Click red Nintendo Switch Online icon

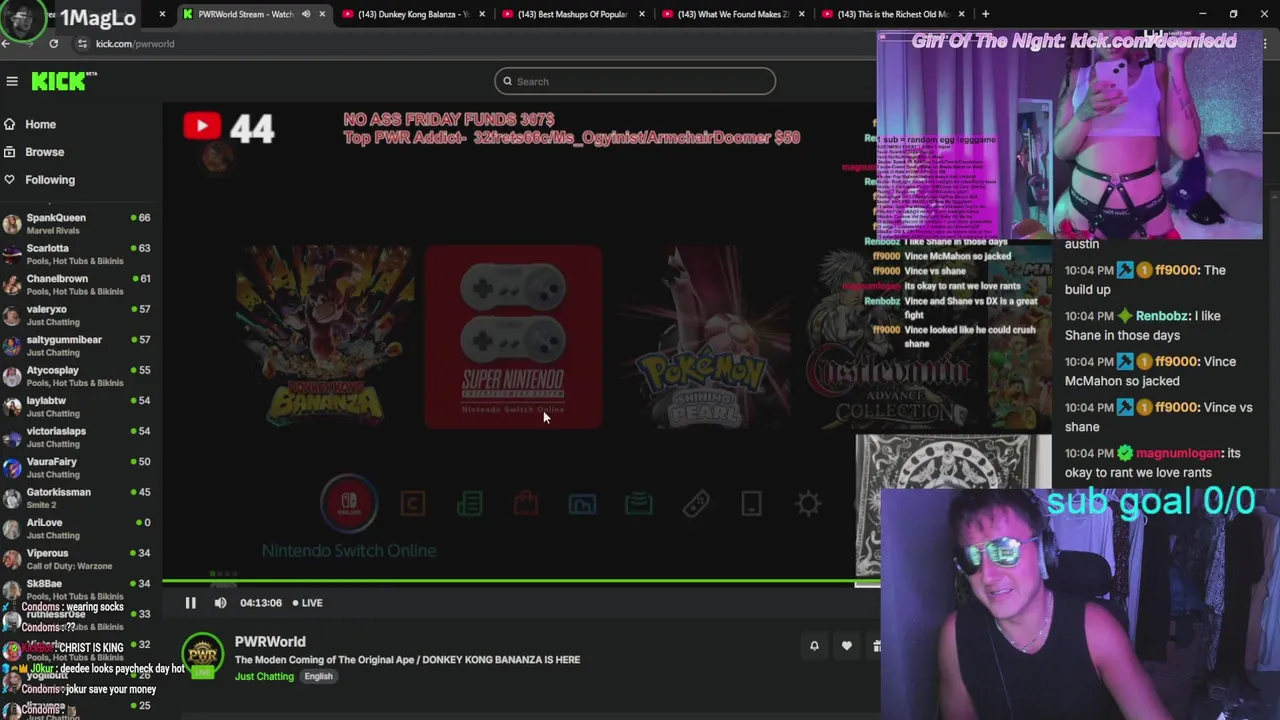pos(349,503)
